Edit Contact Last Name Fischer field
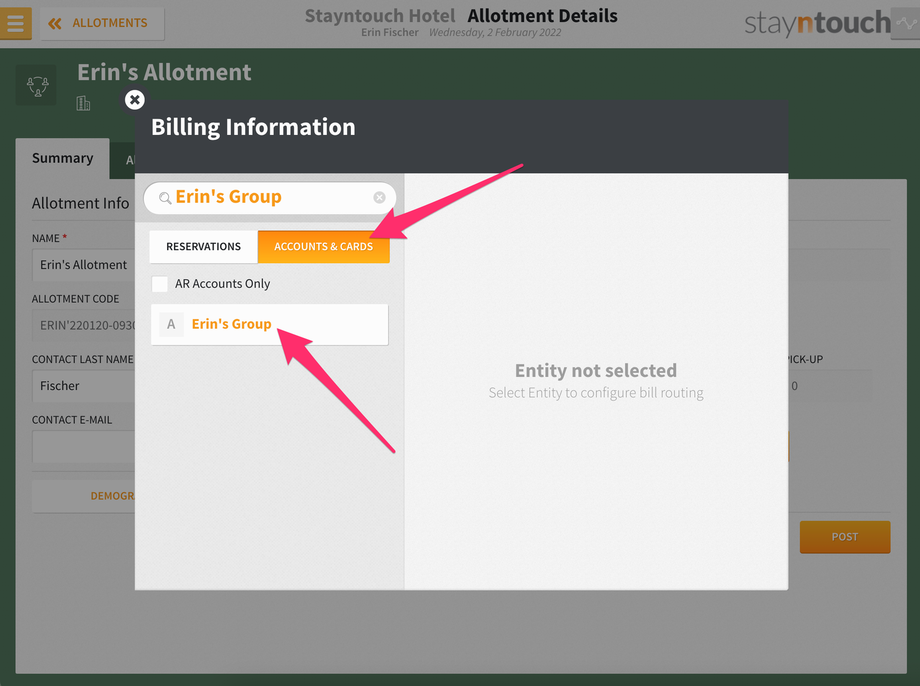Image resolution: width=920 pixels, height=686 pixels. point(83,386)
